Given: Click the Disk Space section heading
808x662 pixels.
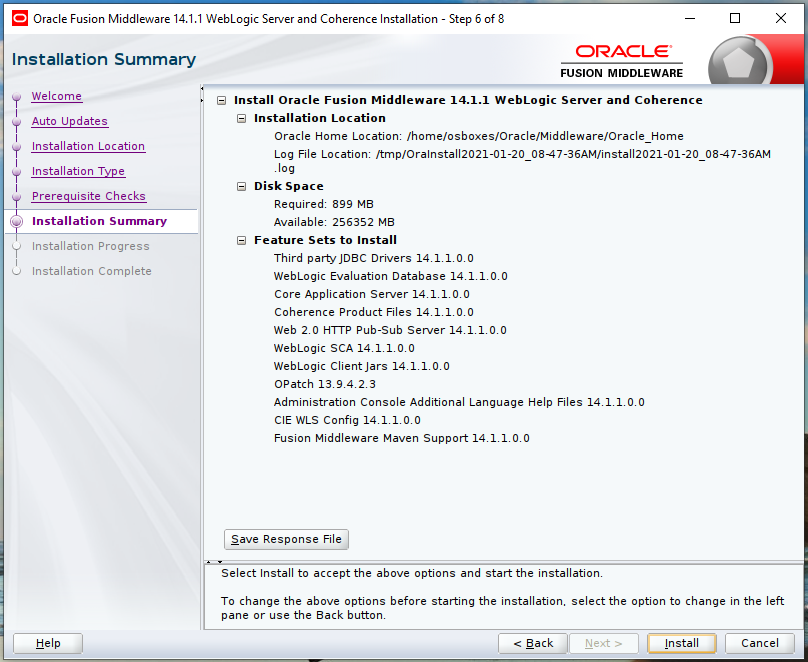Looking at the screenshot, I should pyautogui.click(x=289, y=186).
